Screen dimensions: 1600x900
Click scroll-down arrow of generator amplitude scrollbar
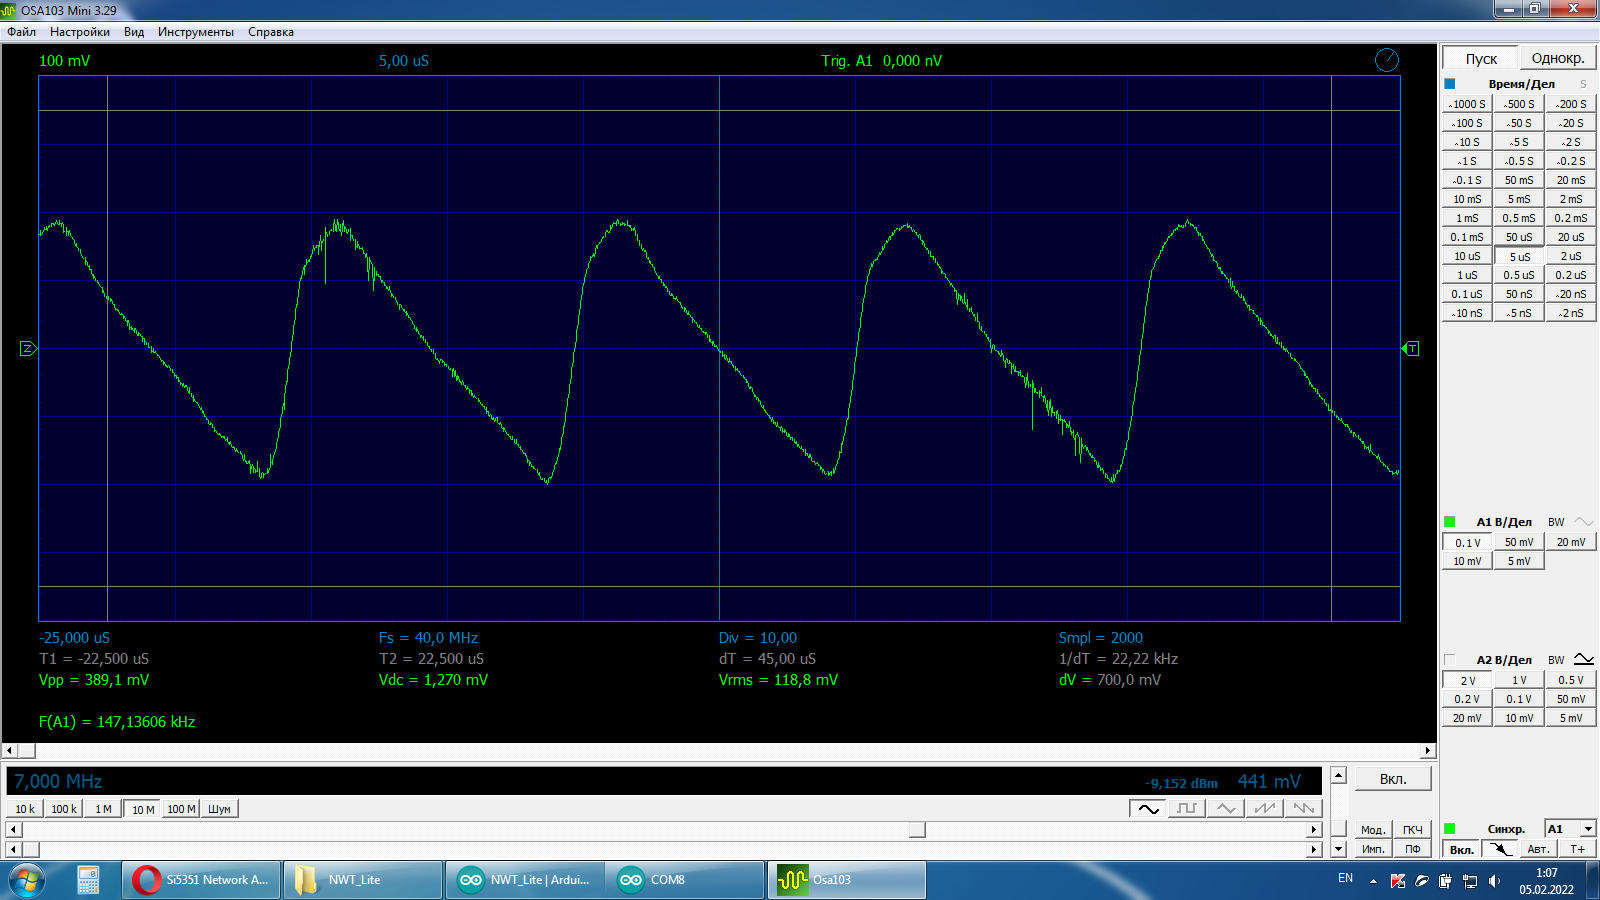pos(1339,849)
